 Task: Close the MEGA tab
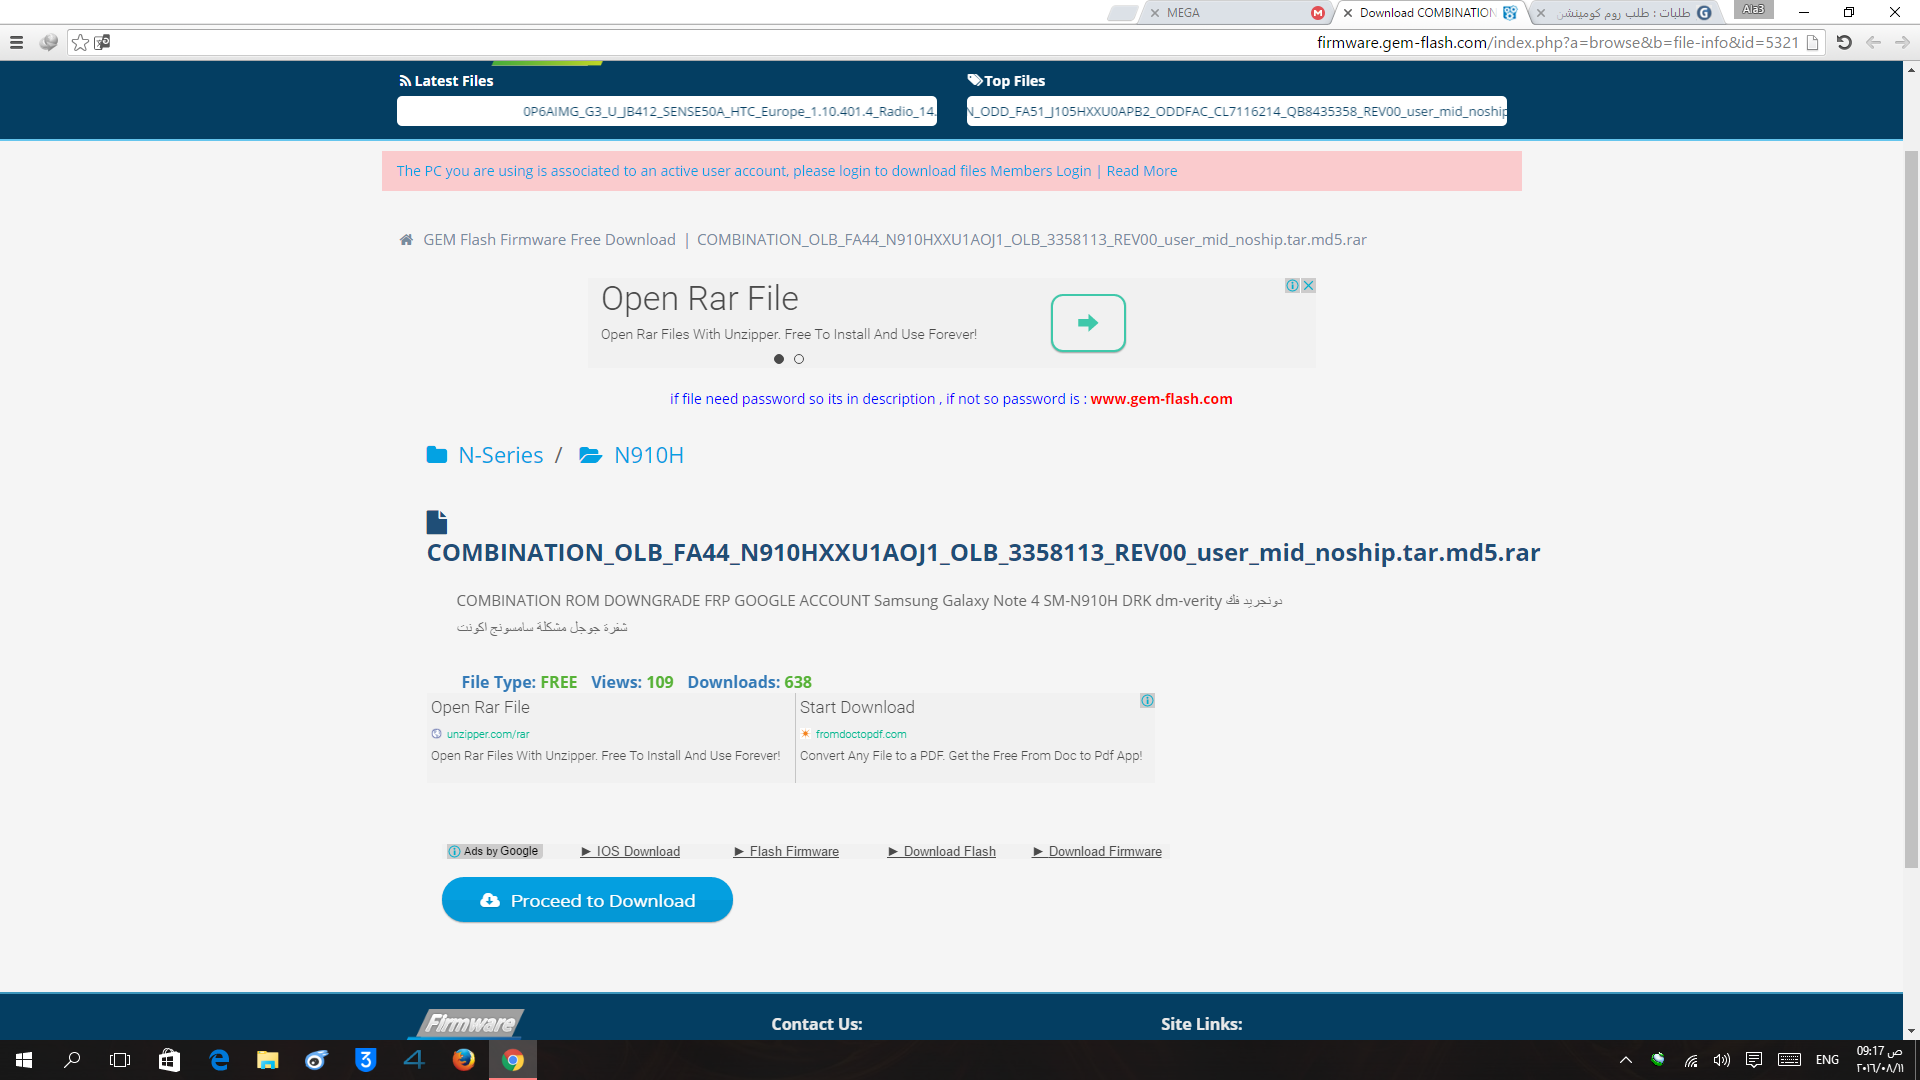pos(1155,13)
